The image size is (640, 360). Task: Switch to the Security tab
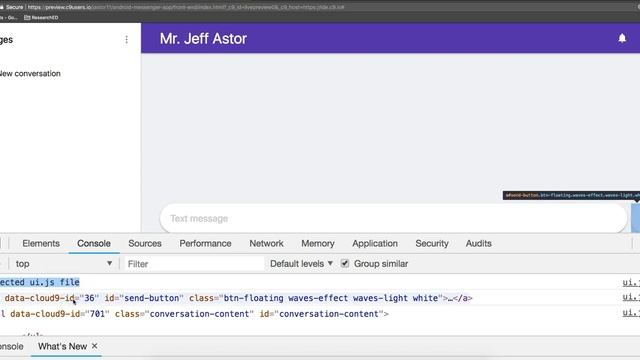[x=432, y=243]
